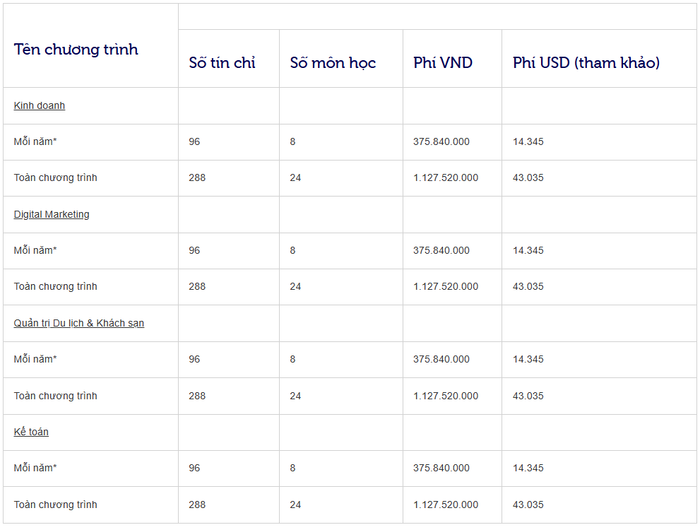
Task: Open the Kinh doanh program link
Action: tap(39, 105)
